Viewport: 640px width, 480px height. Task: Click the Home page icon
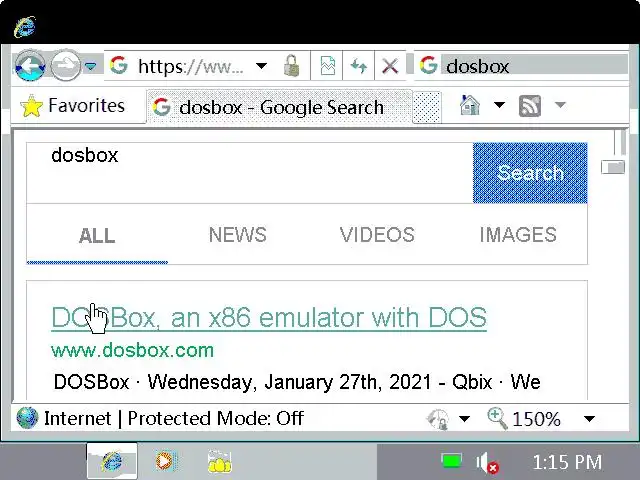[x=470, y=105]
